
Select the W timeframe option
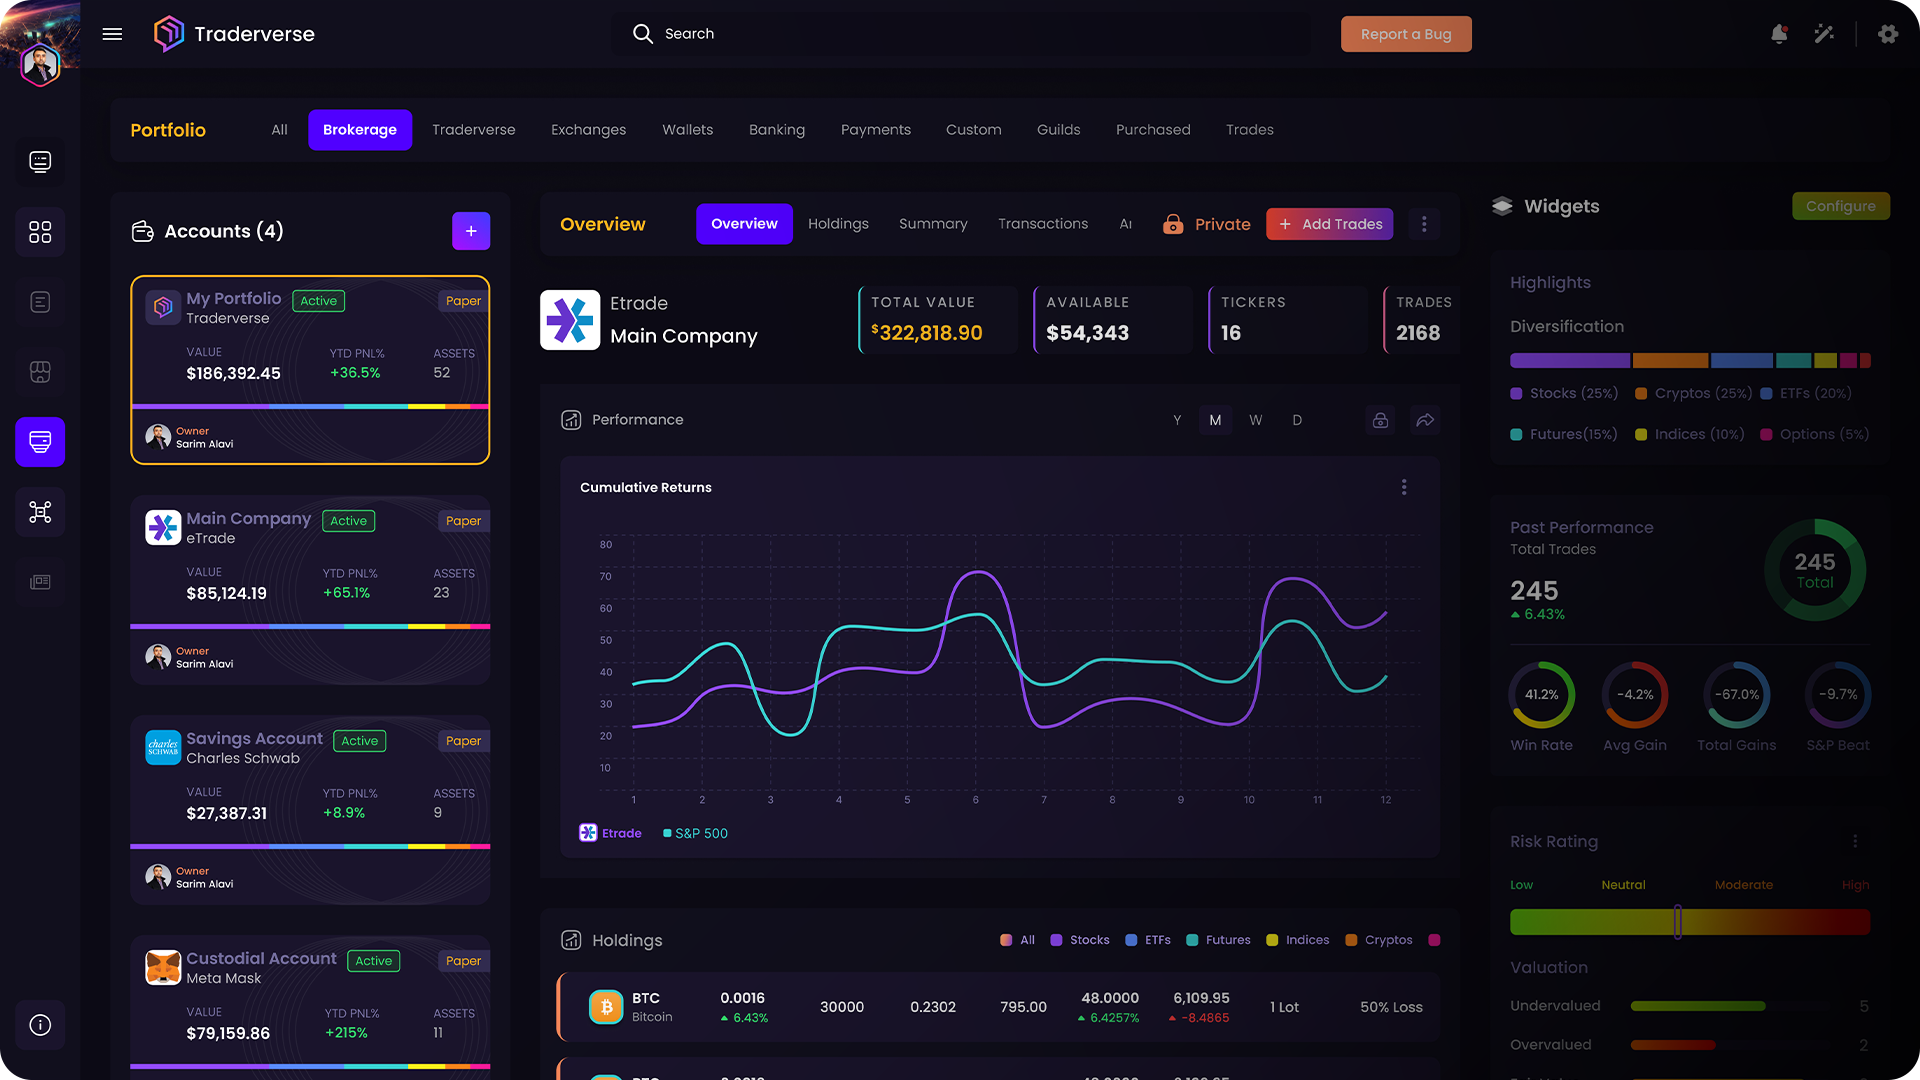[1256, 420]
